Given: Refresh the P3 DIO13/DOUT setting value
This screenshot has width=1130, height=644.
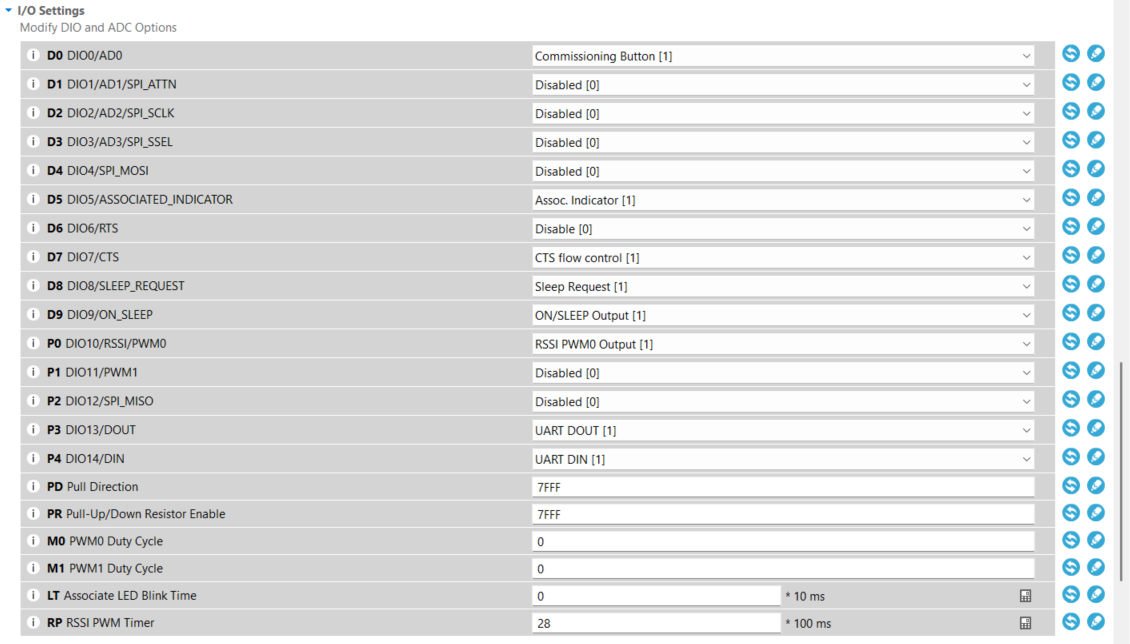Looking at the screenshot, I should (1070, 428).
